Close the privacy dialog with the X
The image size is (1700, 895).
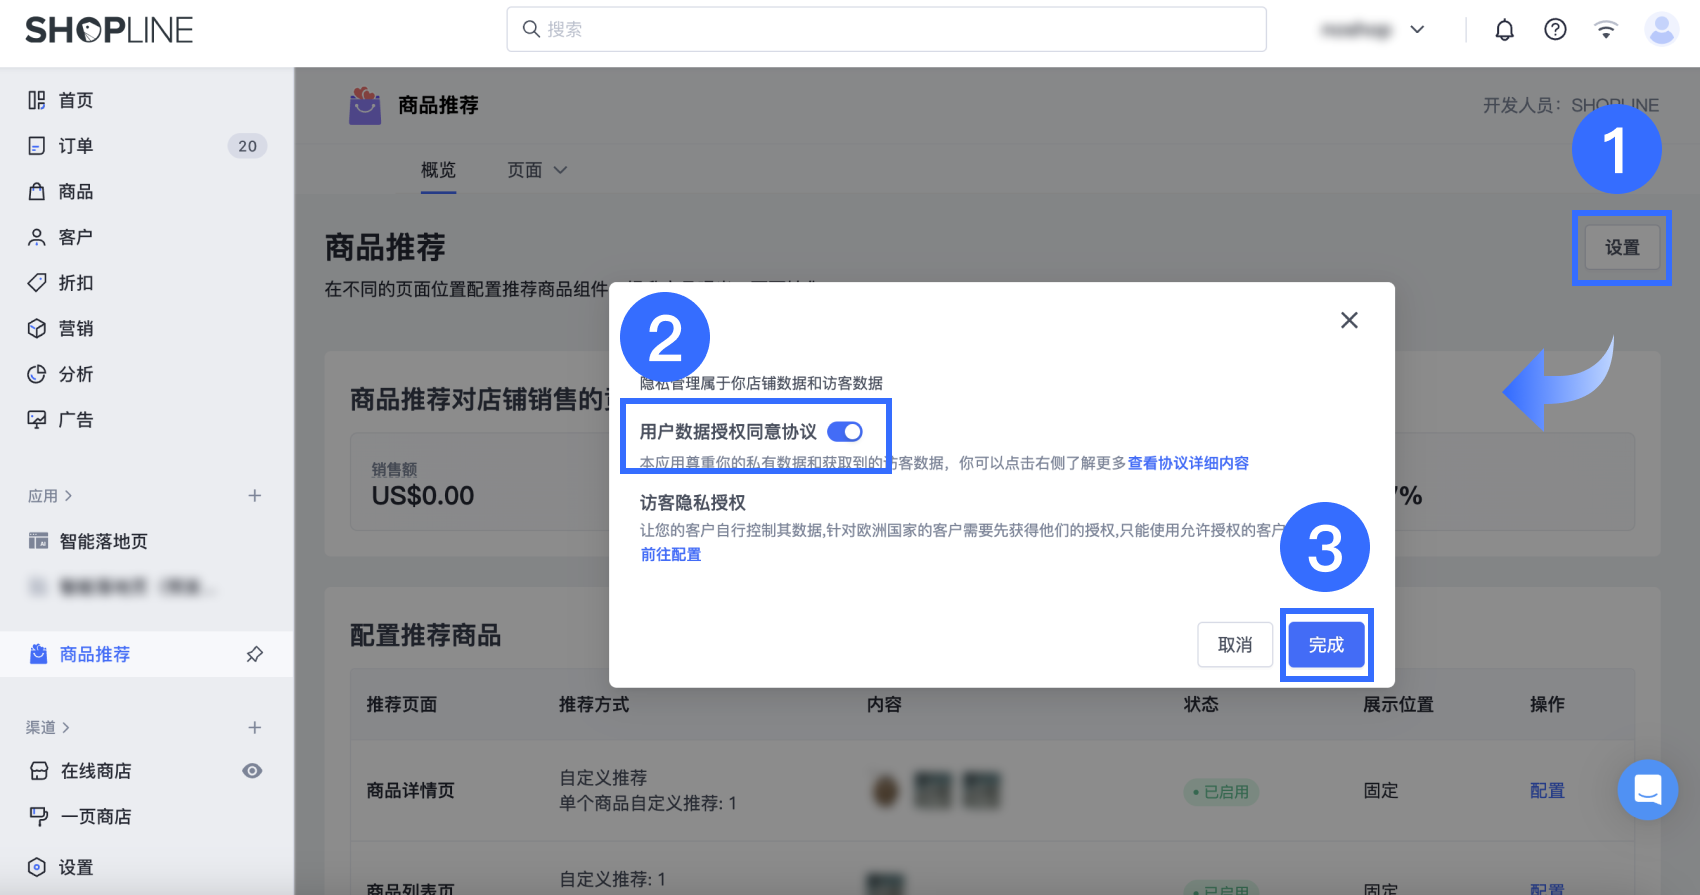tap(1349, 320)
